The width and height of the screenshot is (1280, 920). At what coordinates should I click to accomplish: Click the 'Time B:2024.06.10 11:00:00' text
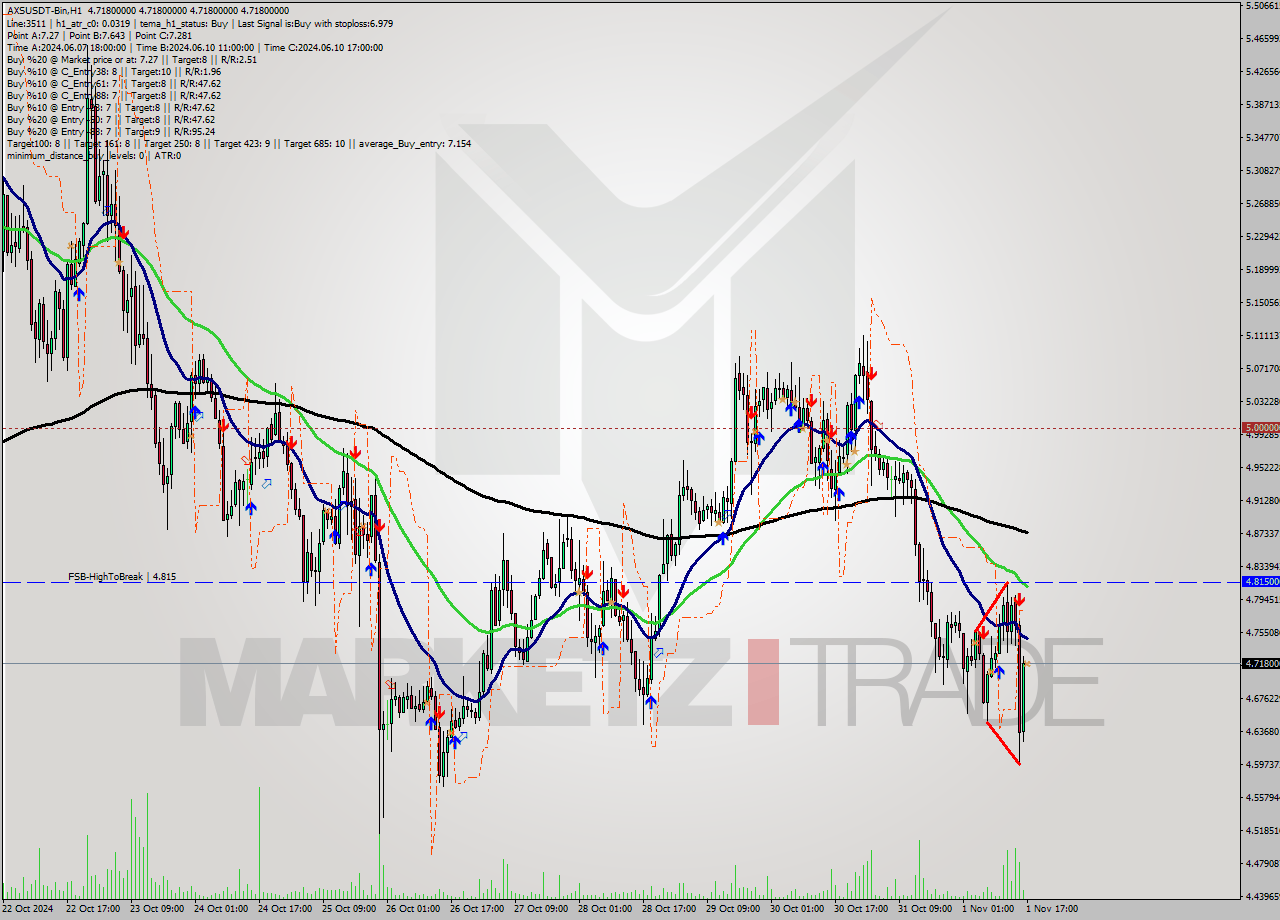[195, 47]
